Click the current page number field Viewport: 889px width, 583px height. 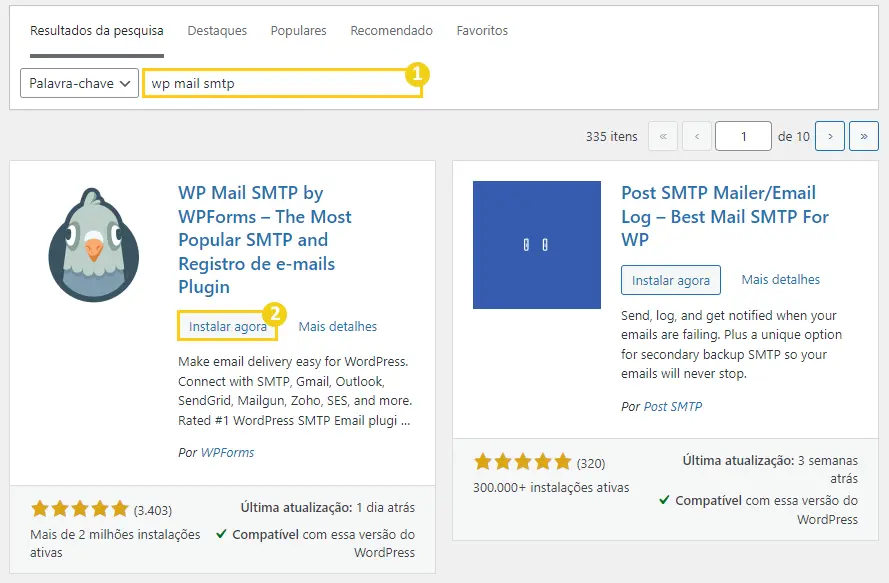coord(743,136)
